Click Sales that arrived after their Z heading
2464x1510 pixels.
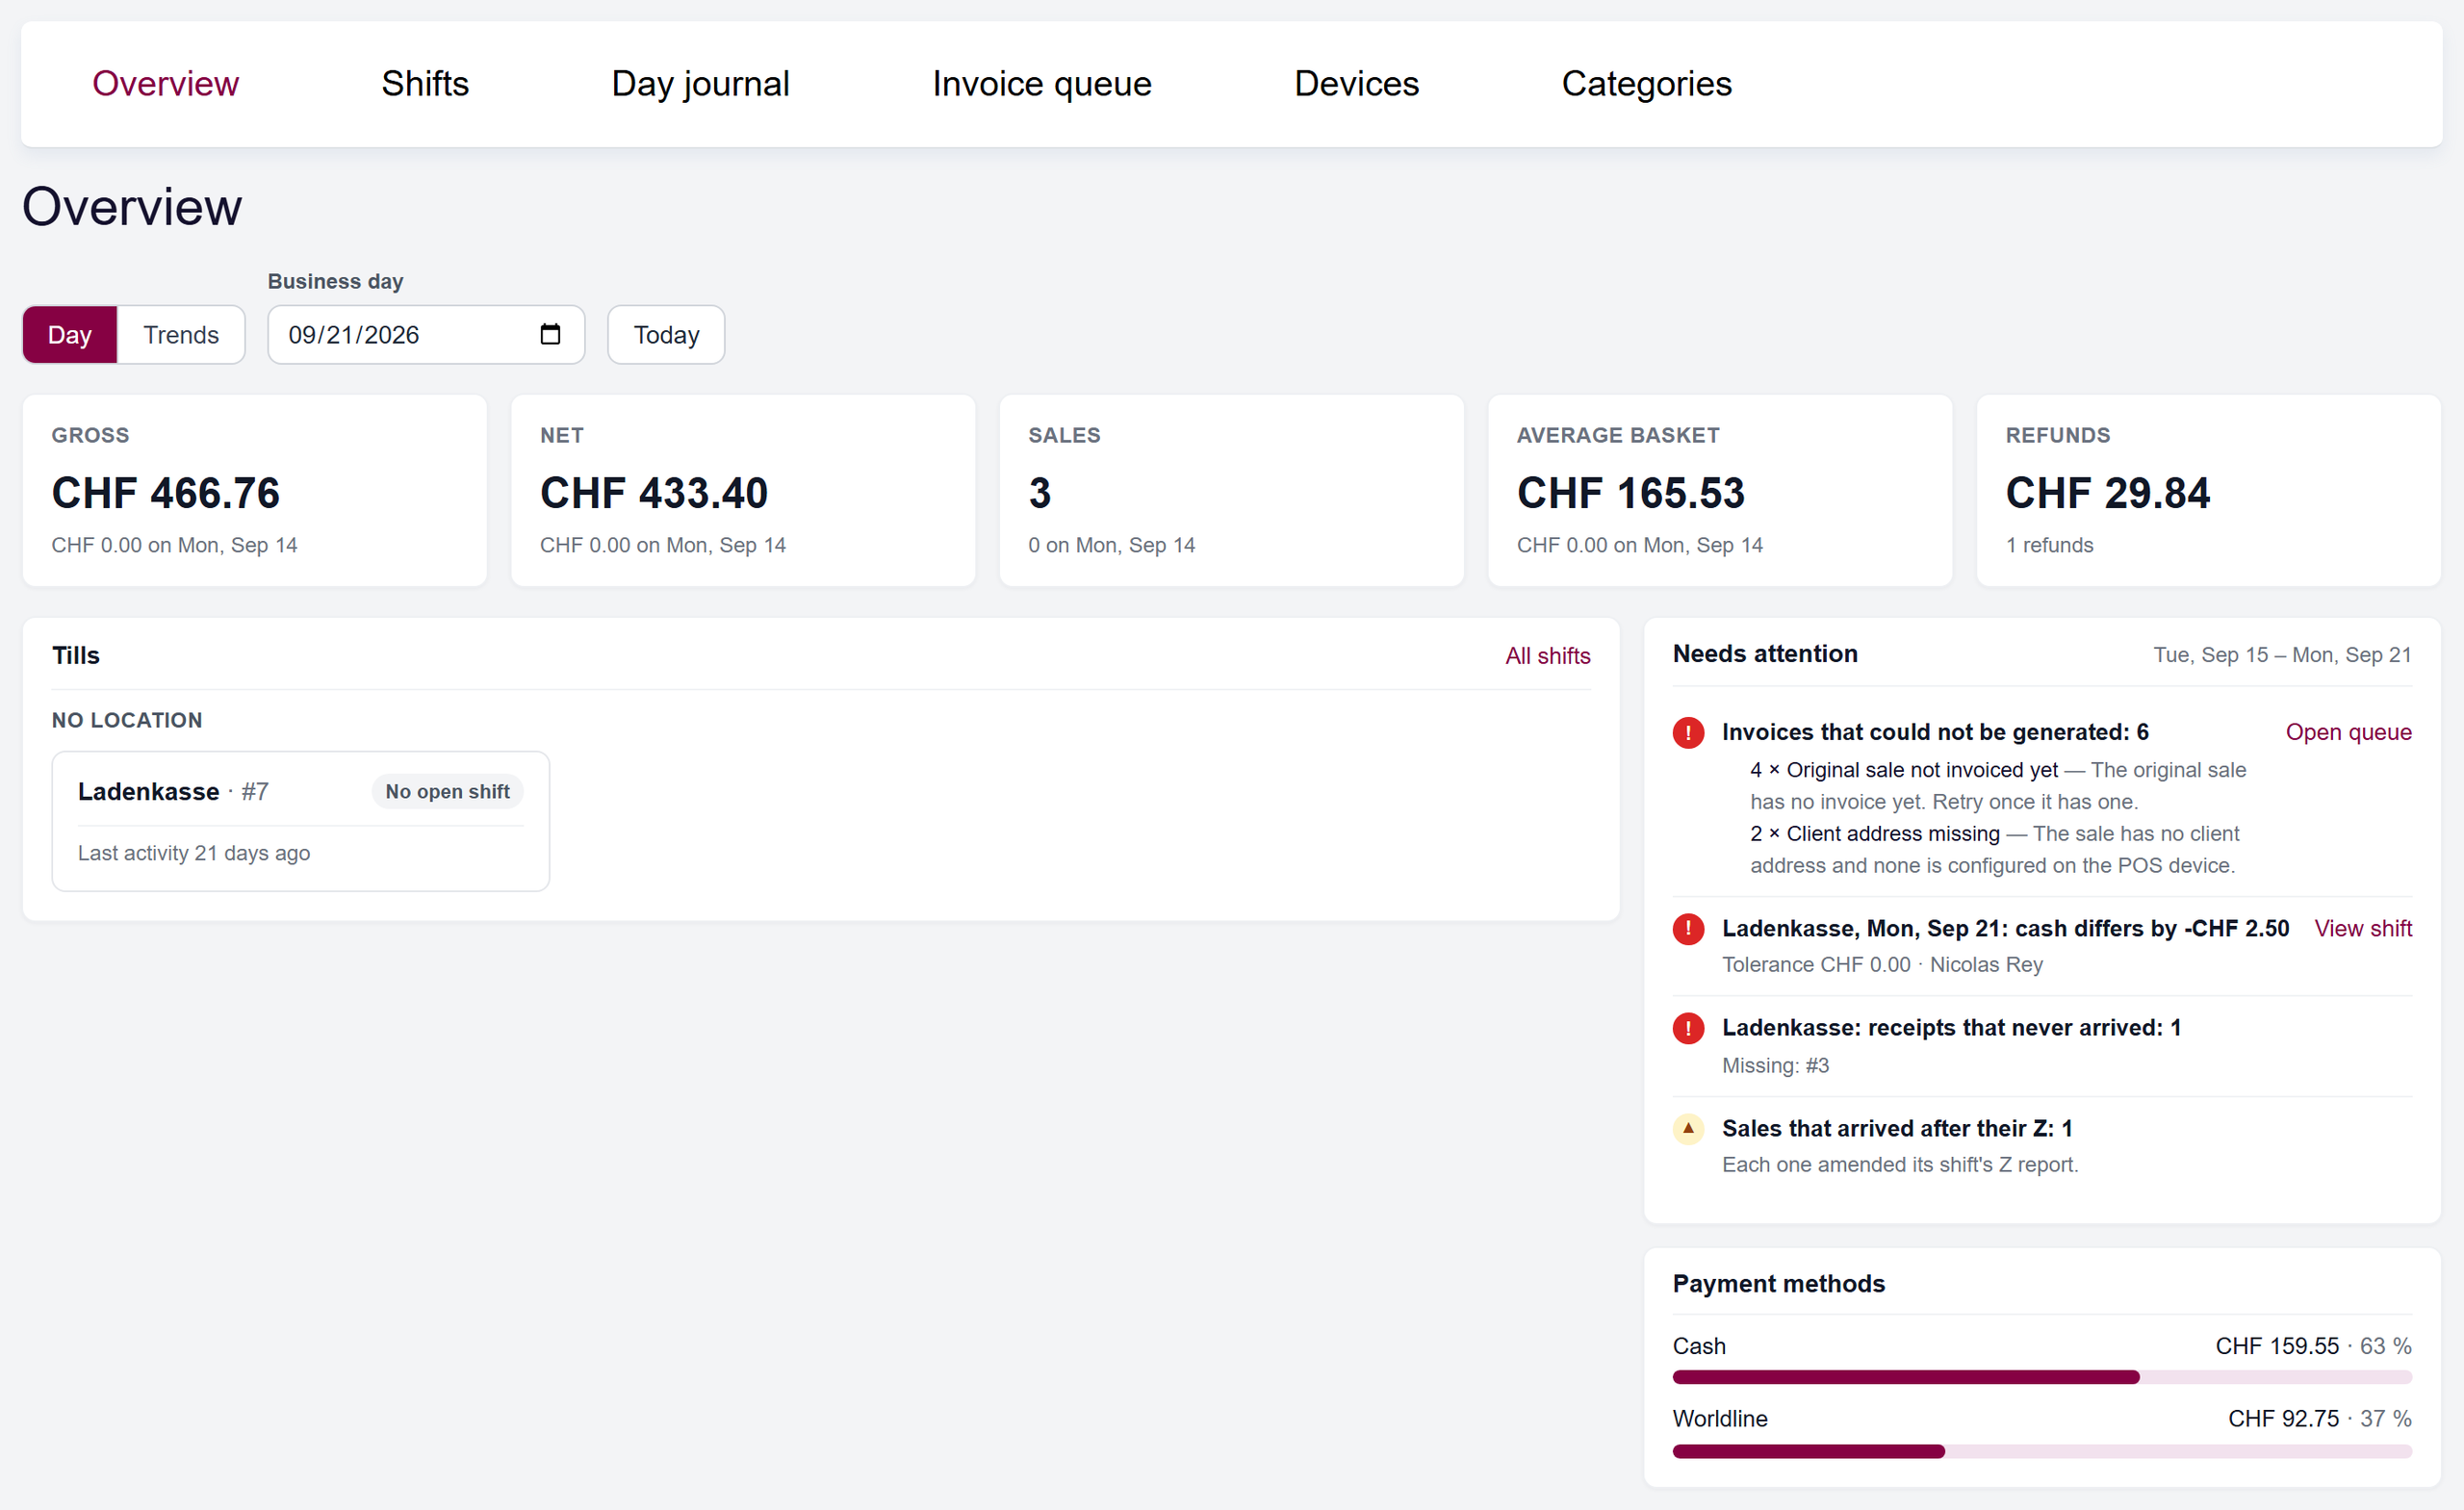1897,1129
